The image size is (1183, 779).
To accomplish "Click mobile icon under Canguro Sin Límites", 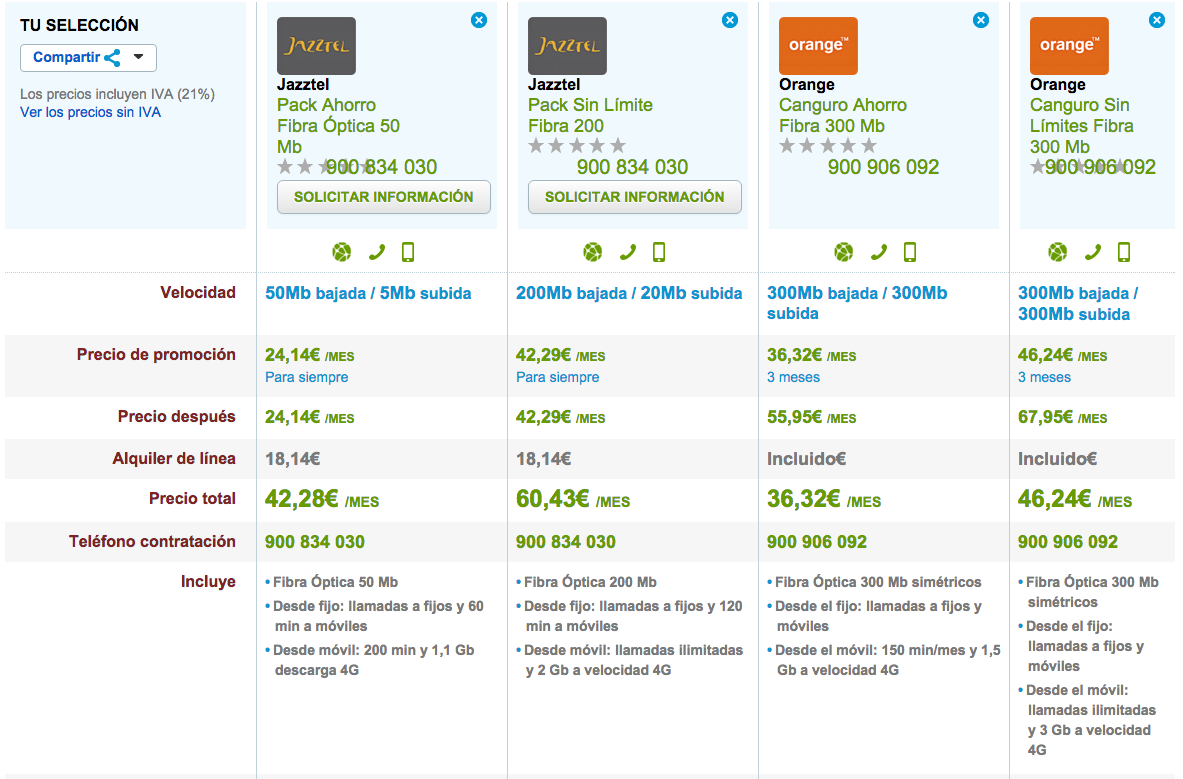I will 1124,252.
